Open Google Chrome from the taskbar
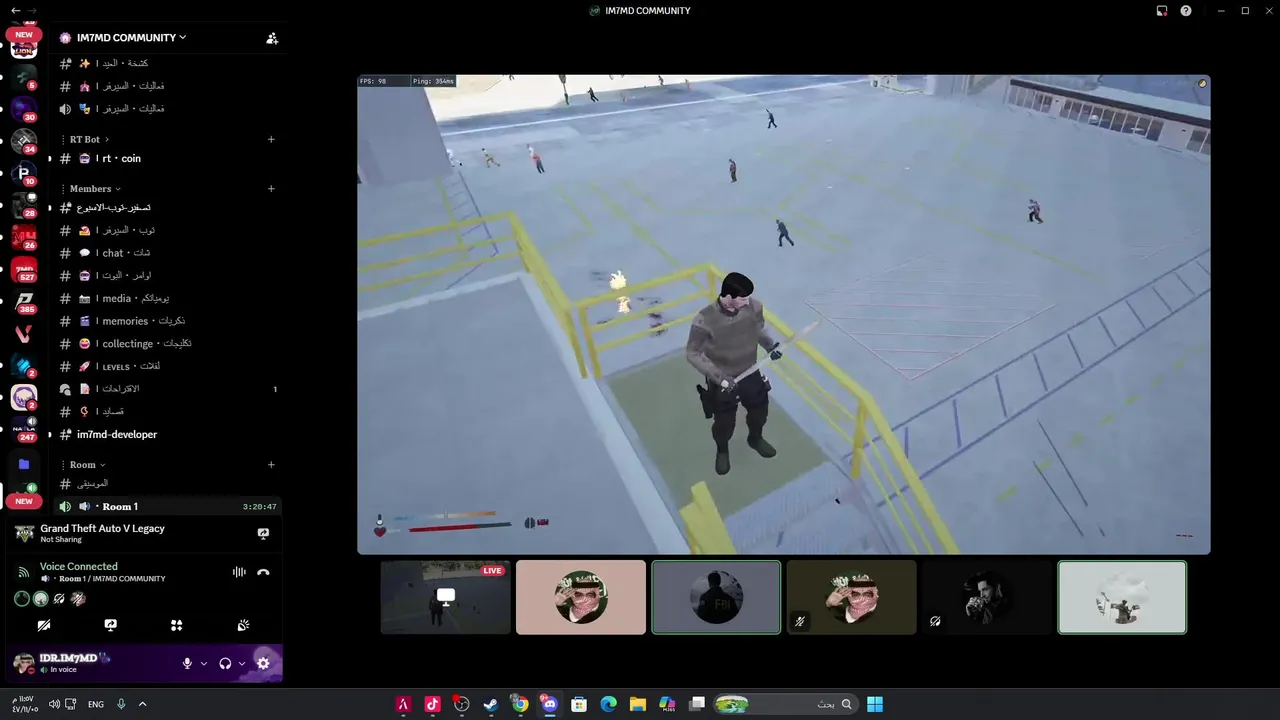The width and height of the screenshot is (1280, 720). 520,704
